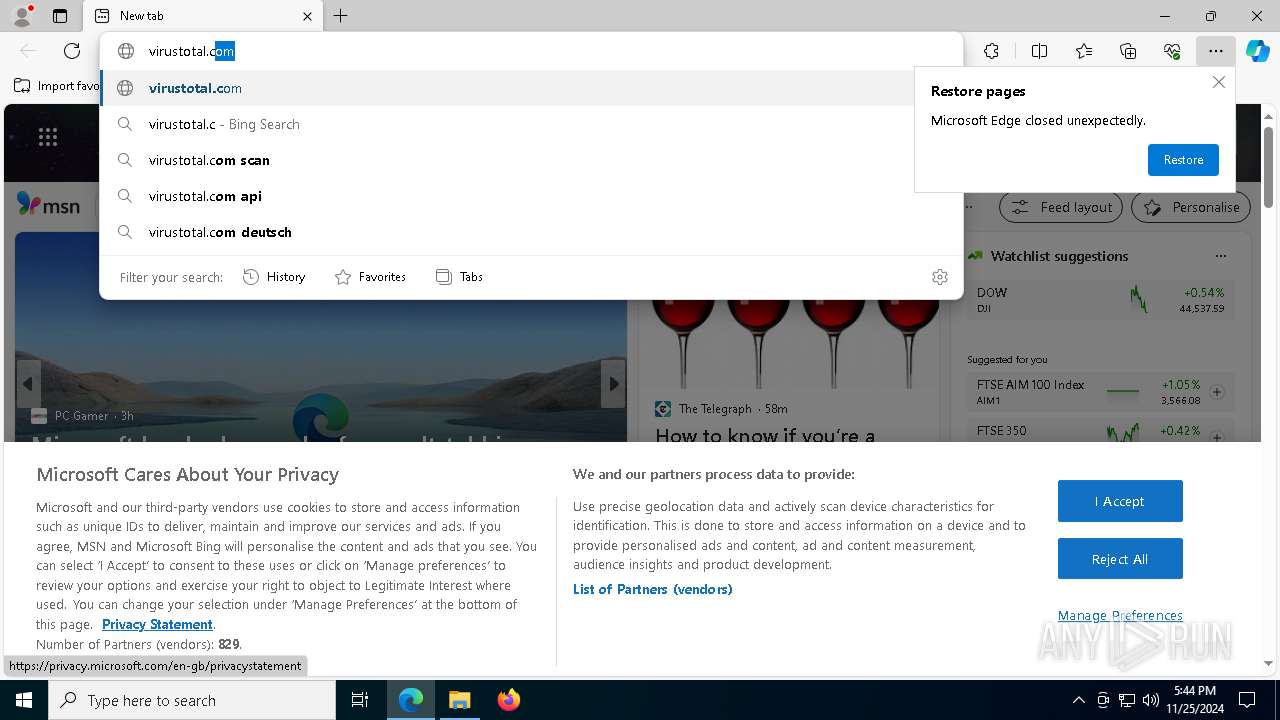This screenshot has width=1280, height=720.
Task: Choose 'virustotal.com deutsch' suggestion
Action: (531, 232)
